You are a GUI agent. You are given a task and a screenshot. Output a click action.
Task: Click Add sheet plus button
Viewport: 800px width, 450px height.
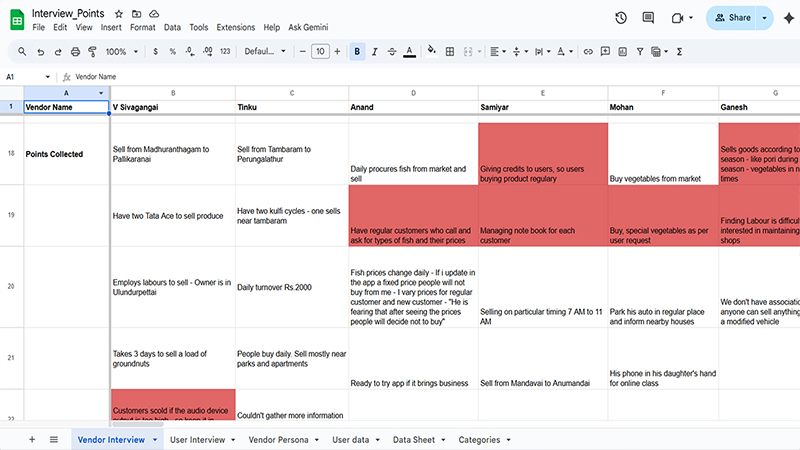click(31, 439)
